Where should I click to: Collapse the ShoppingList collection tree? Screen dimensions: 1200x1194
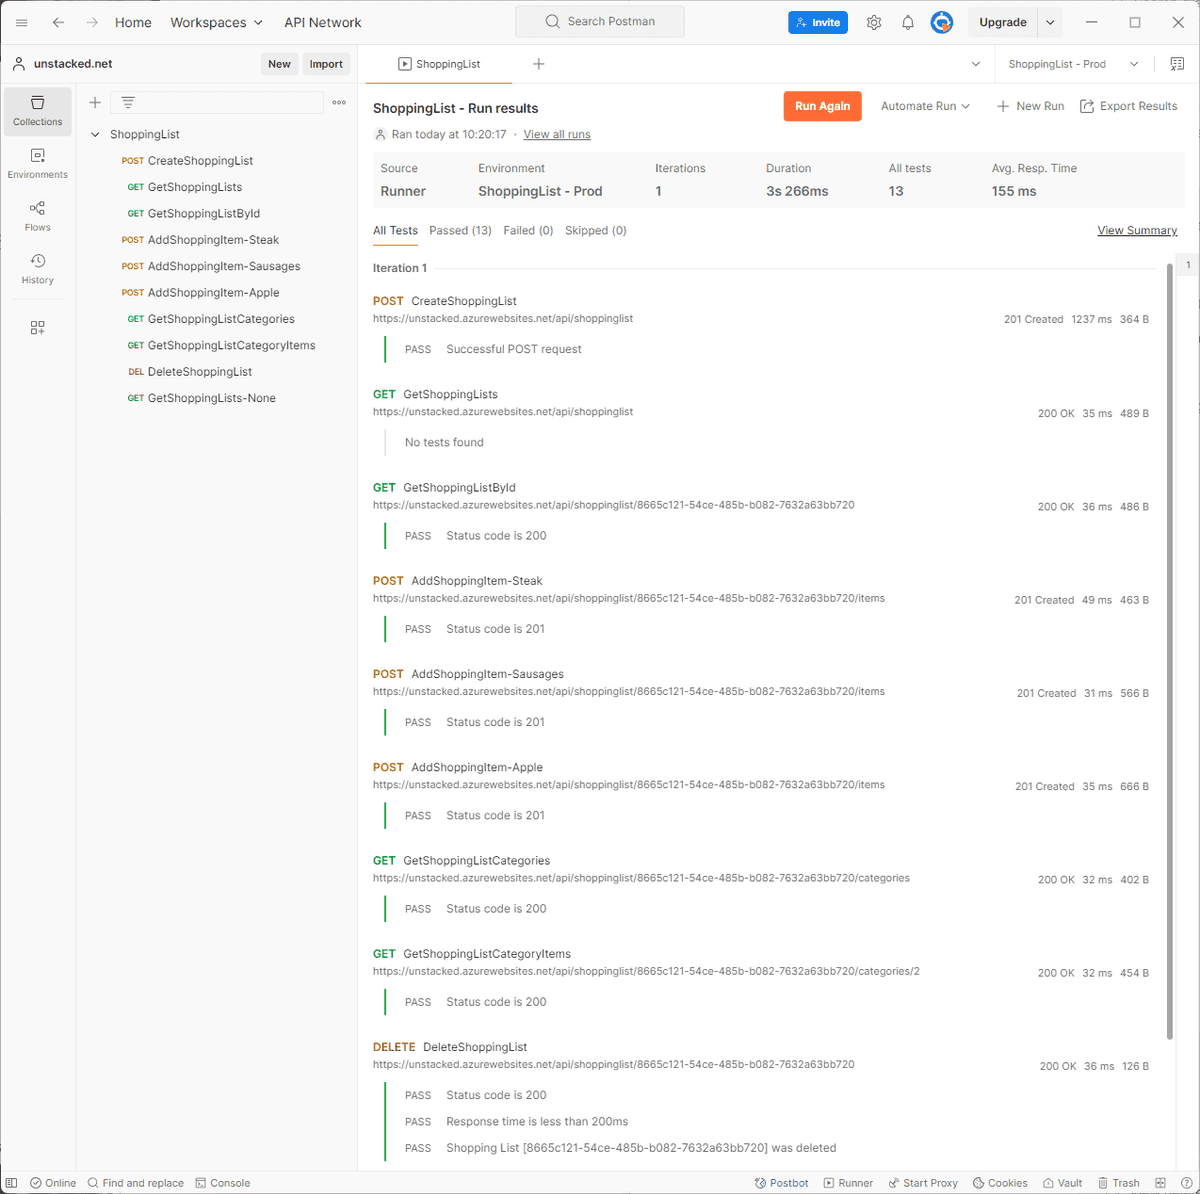[93, 133]
